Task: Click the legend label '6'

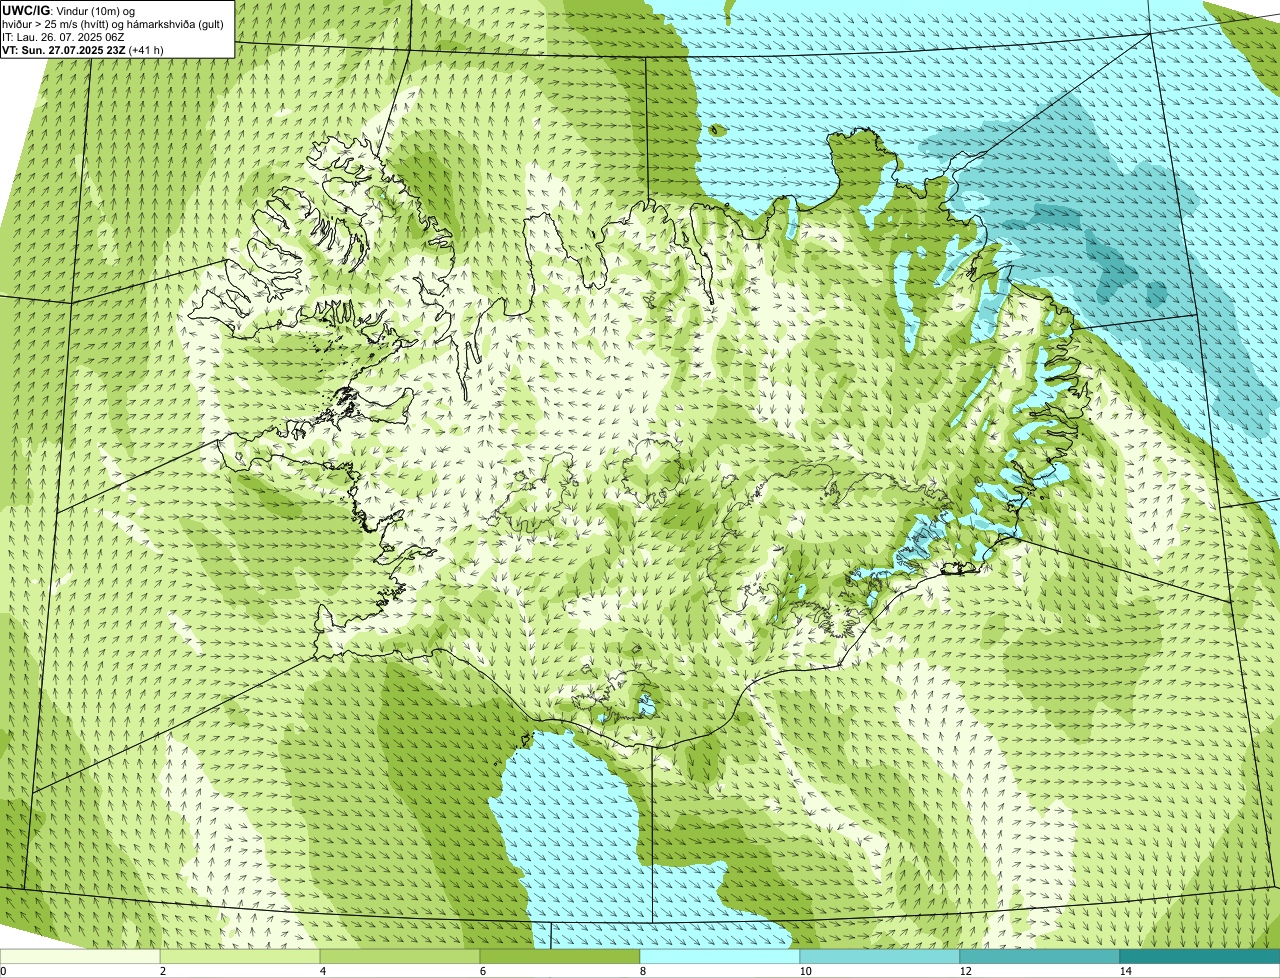Action: point(482,971)
